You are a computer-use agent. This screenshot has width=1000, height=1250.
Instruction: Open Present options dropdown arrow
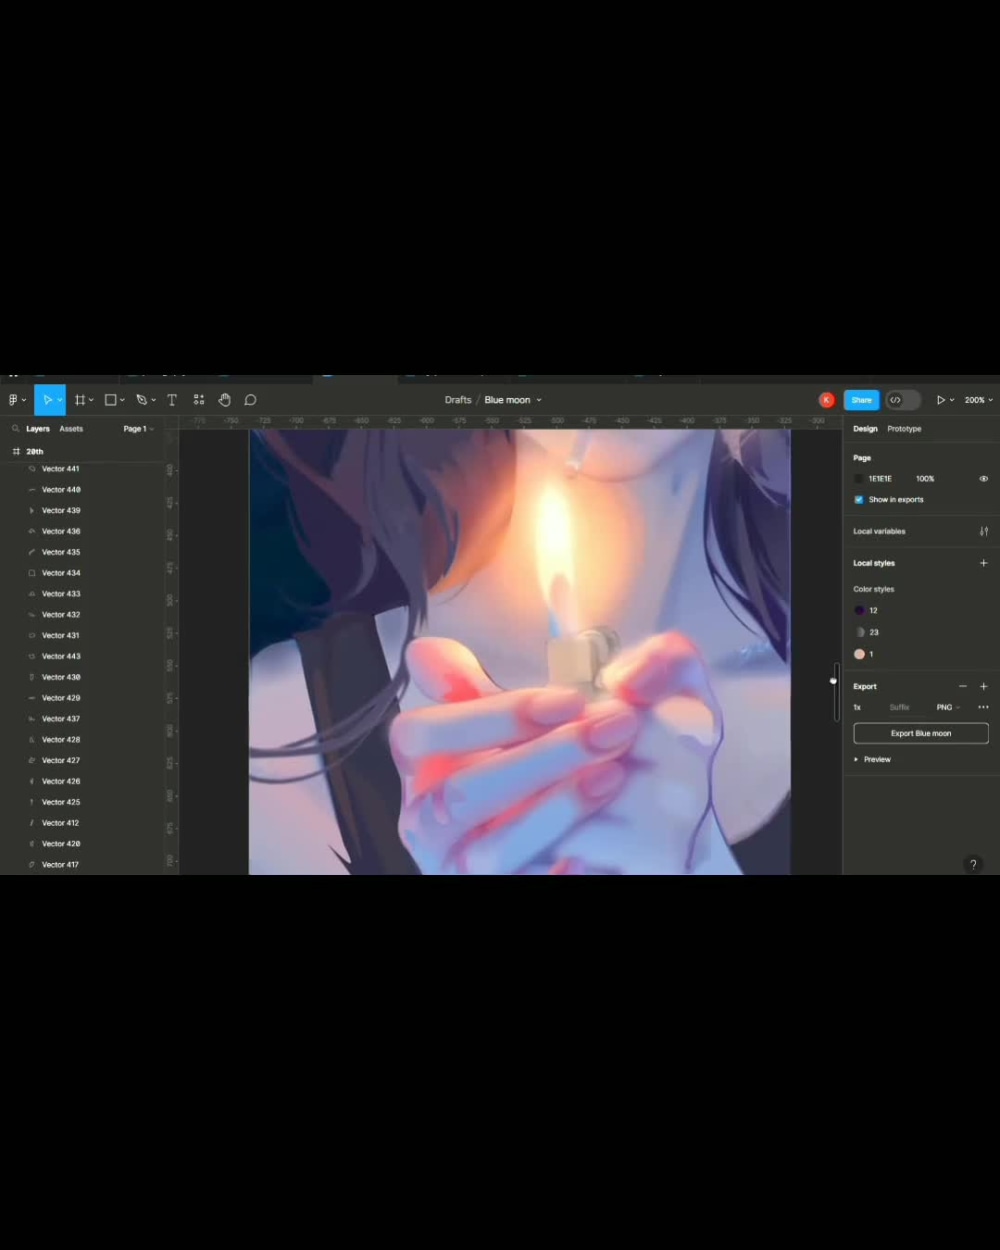952,400
